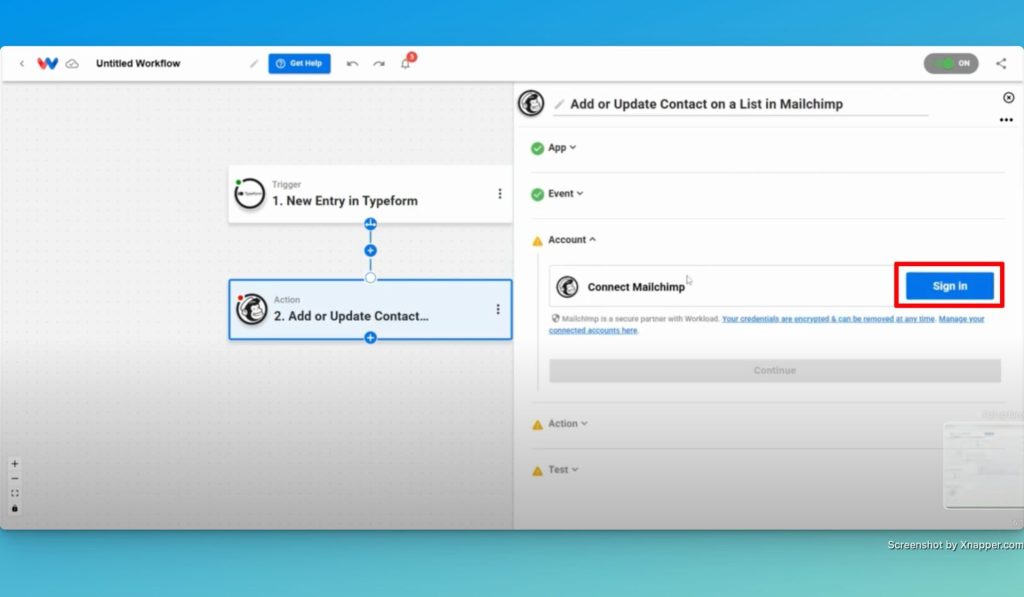Click the workflow minimap thumbnail

click(x=983, y=466)
